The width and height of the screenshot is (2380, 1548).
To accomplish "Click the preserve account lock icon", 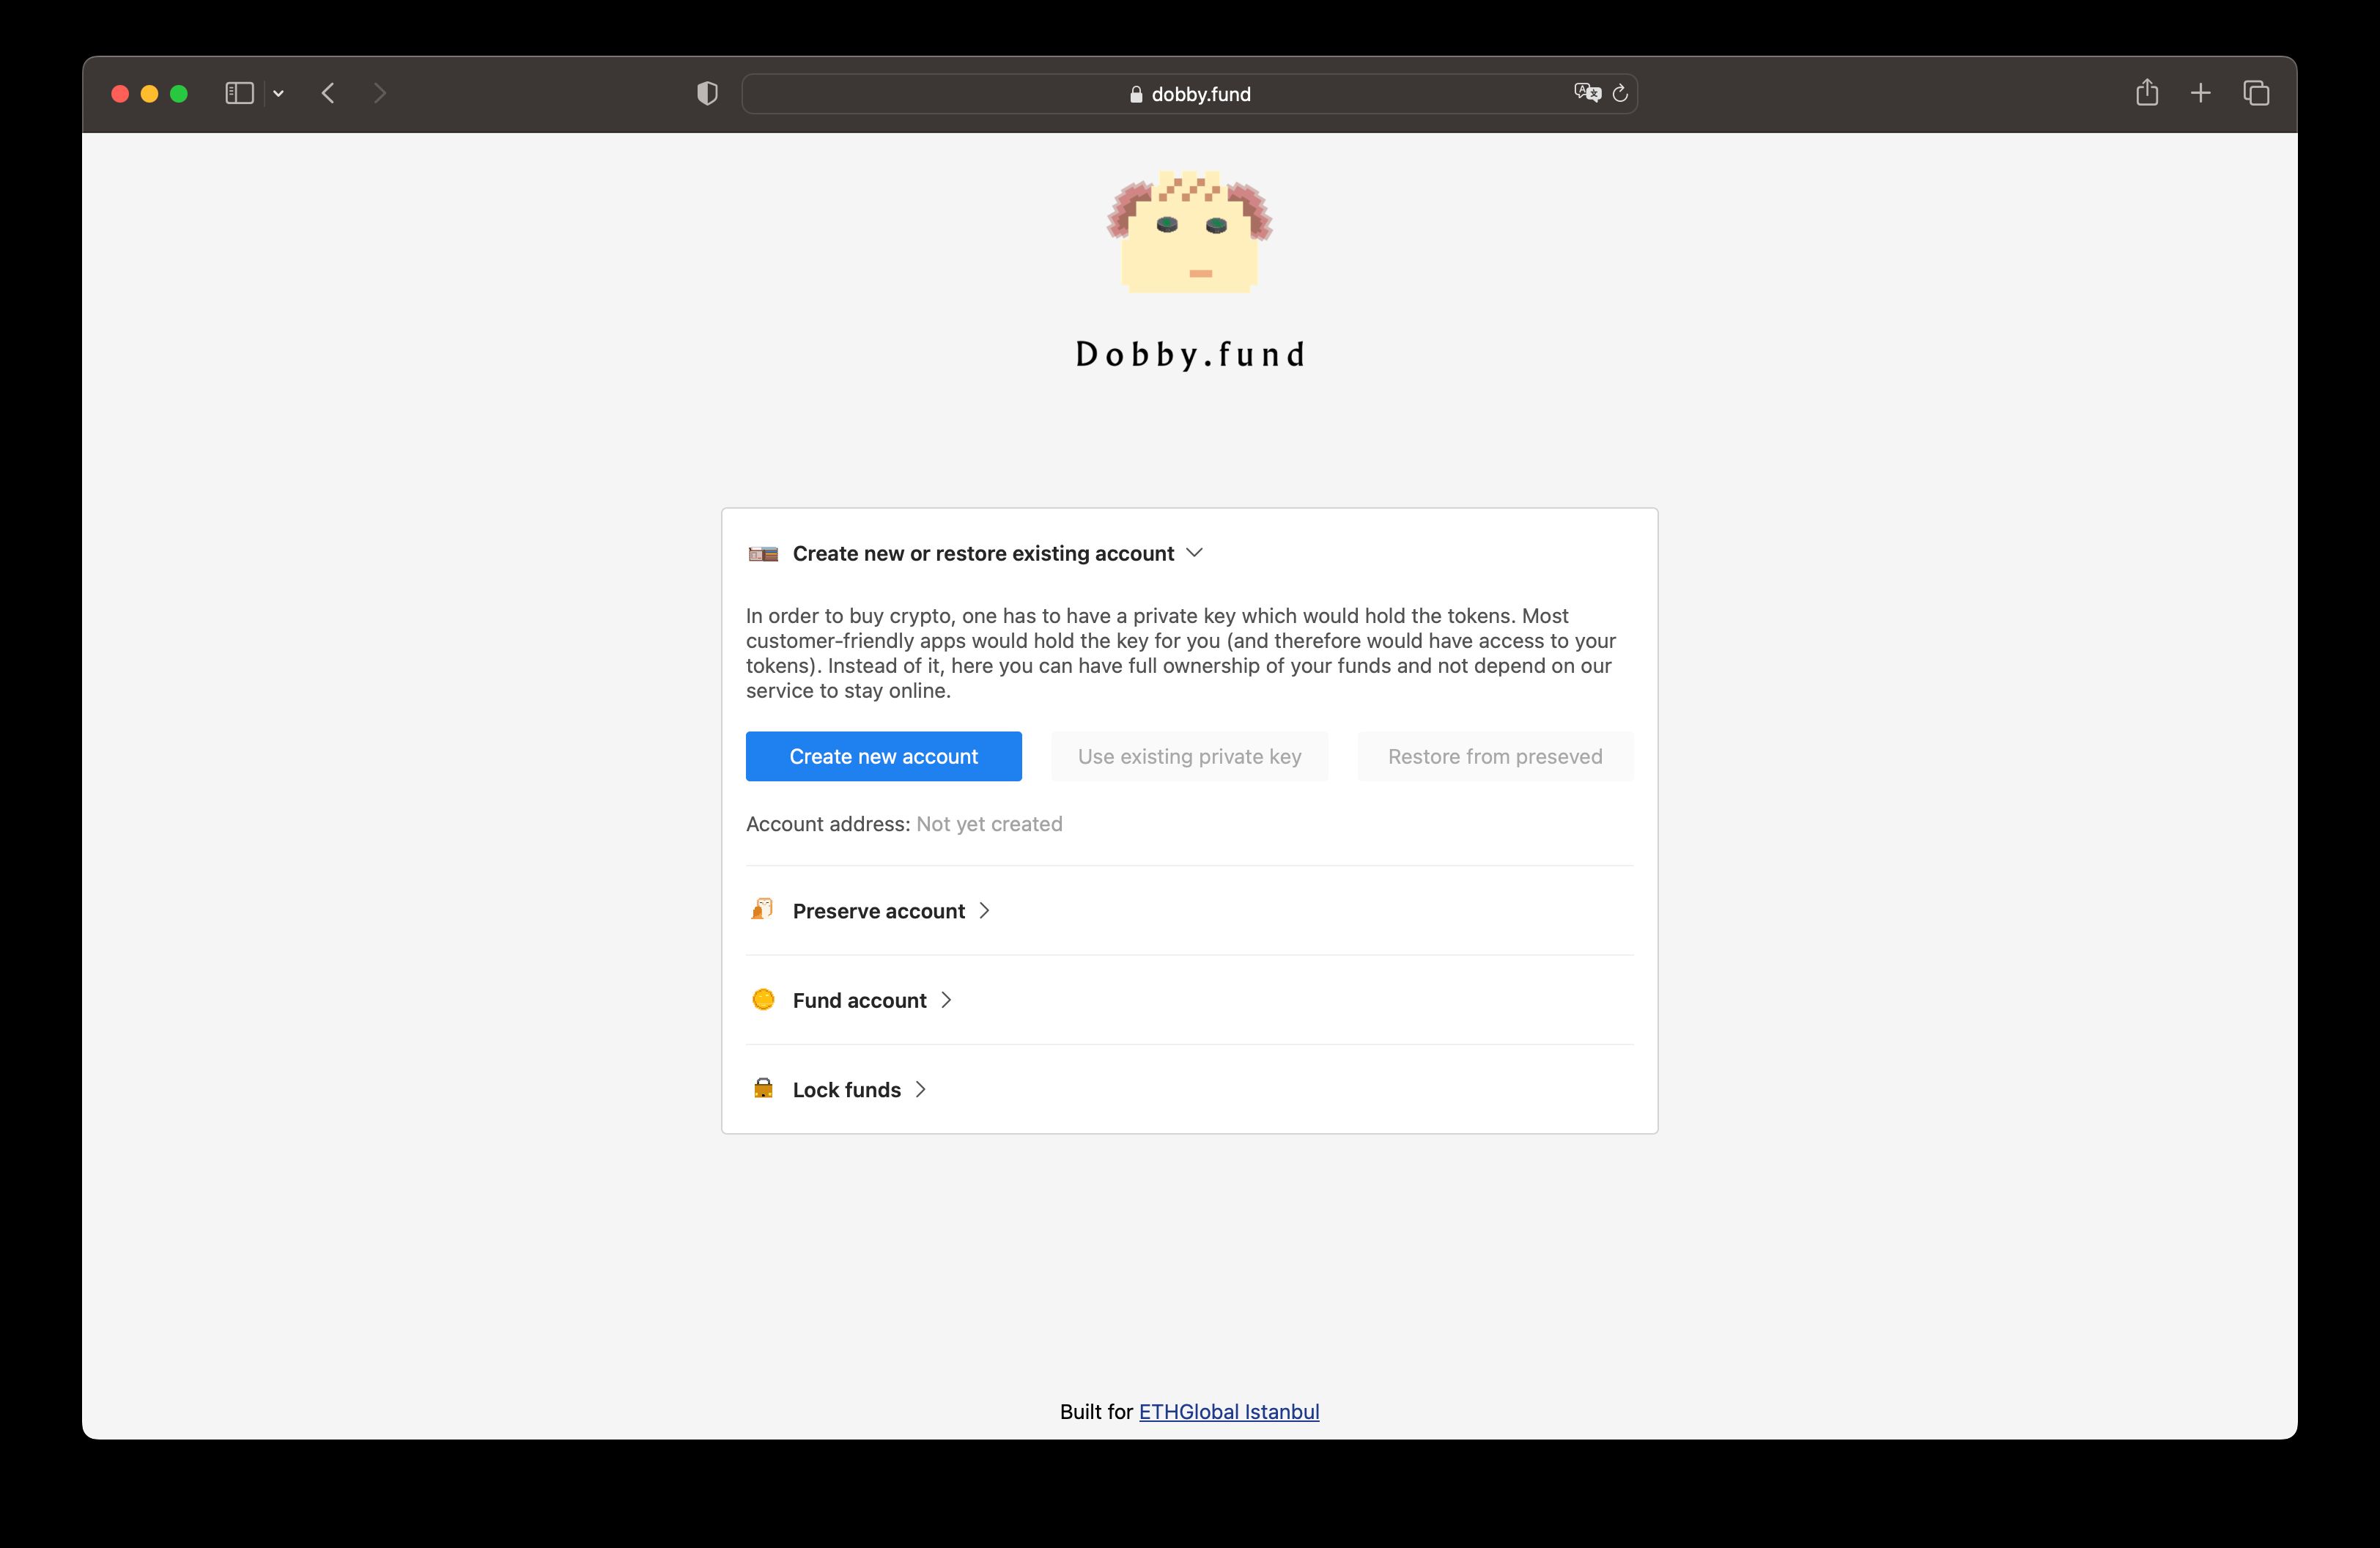I will click(x=761, y=910).
